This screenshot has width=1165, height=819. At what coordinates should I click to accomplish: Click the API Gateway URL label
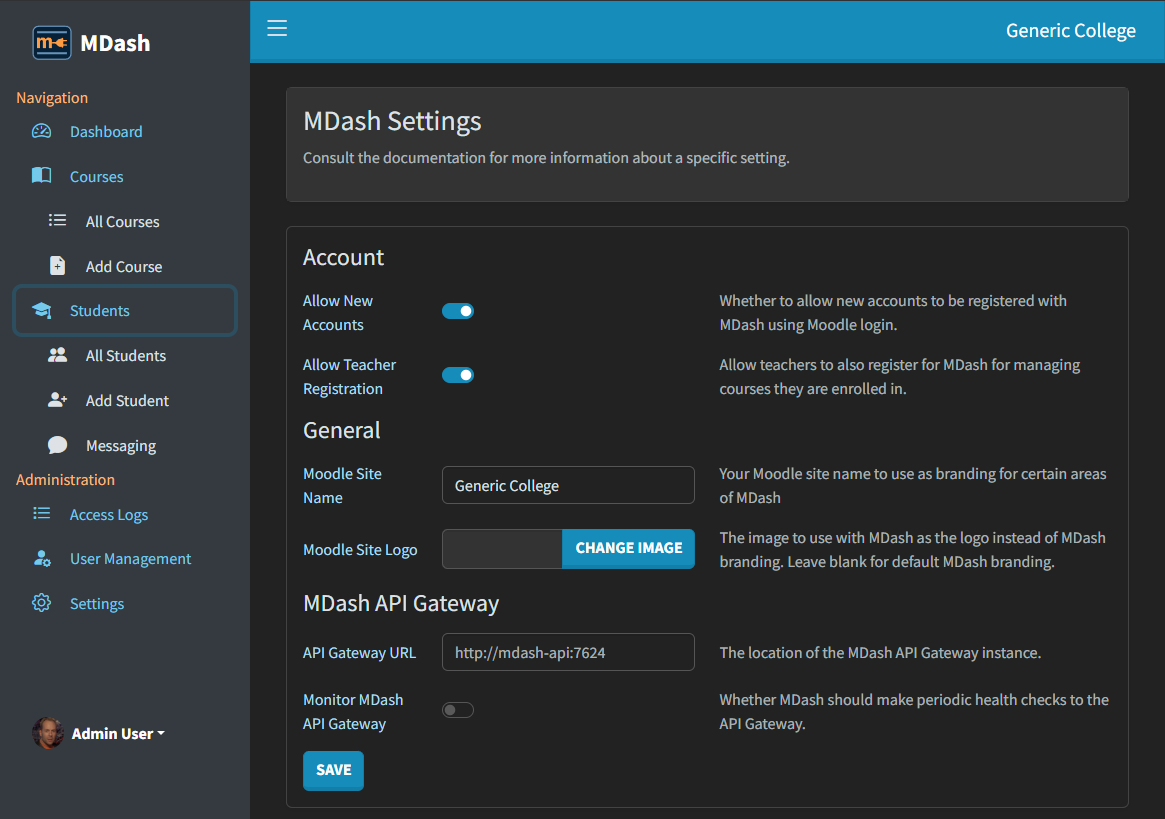click(360, 653)
